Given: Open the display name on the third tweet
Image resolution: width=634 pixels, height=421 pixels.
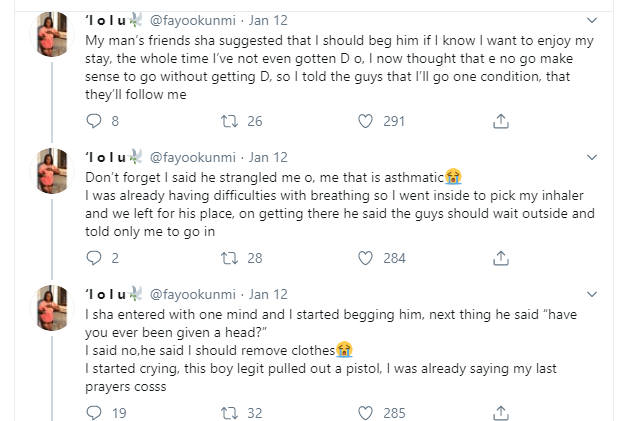Looking at the screenshot, I should point(114,294).
